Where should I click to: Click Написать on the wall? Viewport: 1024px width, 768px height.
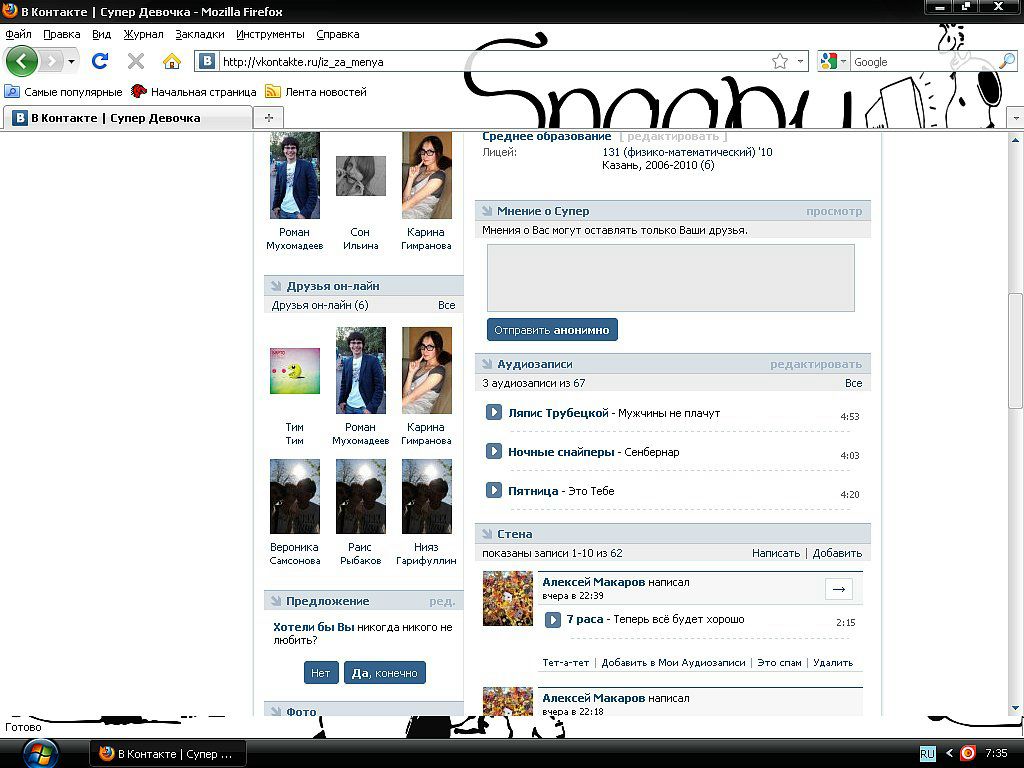pyautogui.click(x=776, y=552)
